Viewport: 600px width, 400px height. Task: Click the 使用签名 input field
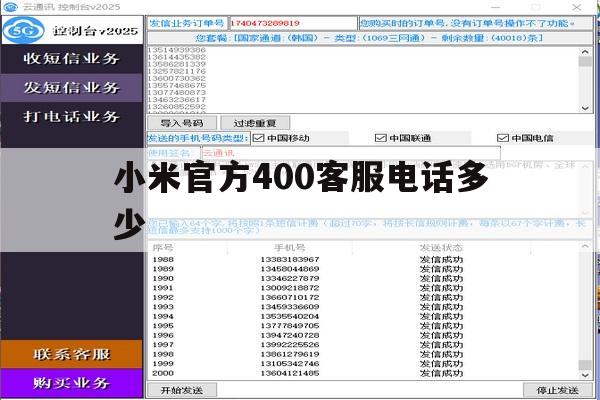(351, 153)
